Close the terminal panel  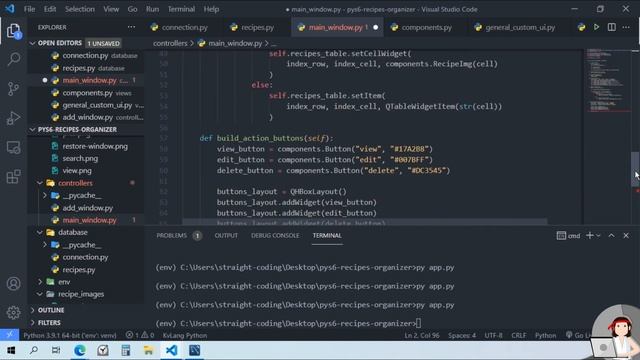626,236
